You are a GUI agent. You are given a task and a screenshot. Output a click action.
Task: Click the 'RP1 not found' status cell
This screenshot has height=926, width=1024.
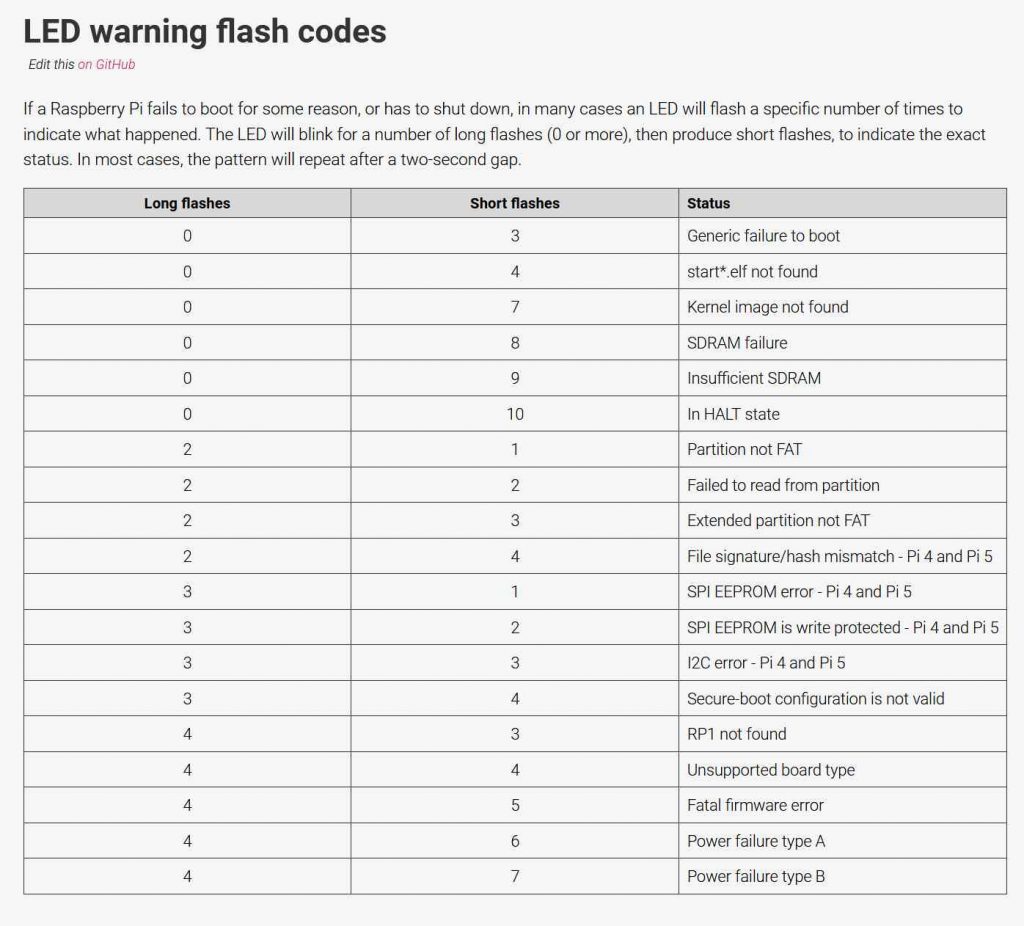[736, 734]
